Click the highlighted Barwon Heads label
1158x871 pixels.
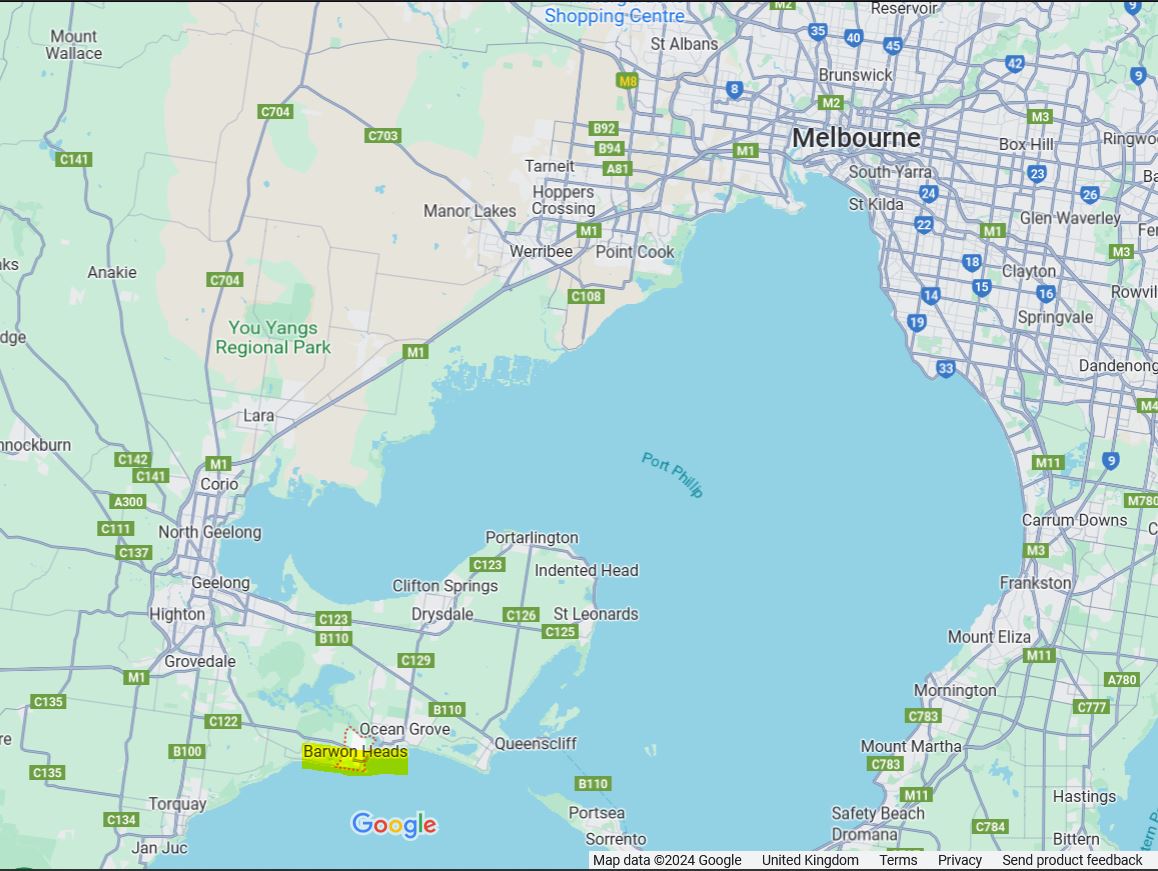click(355, 752)
